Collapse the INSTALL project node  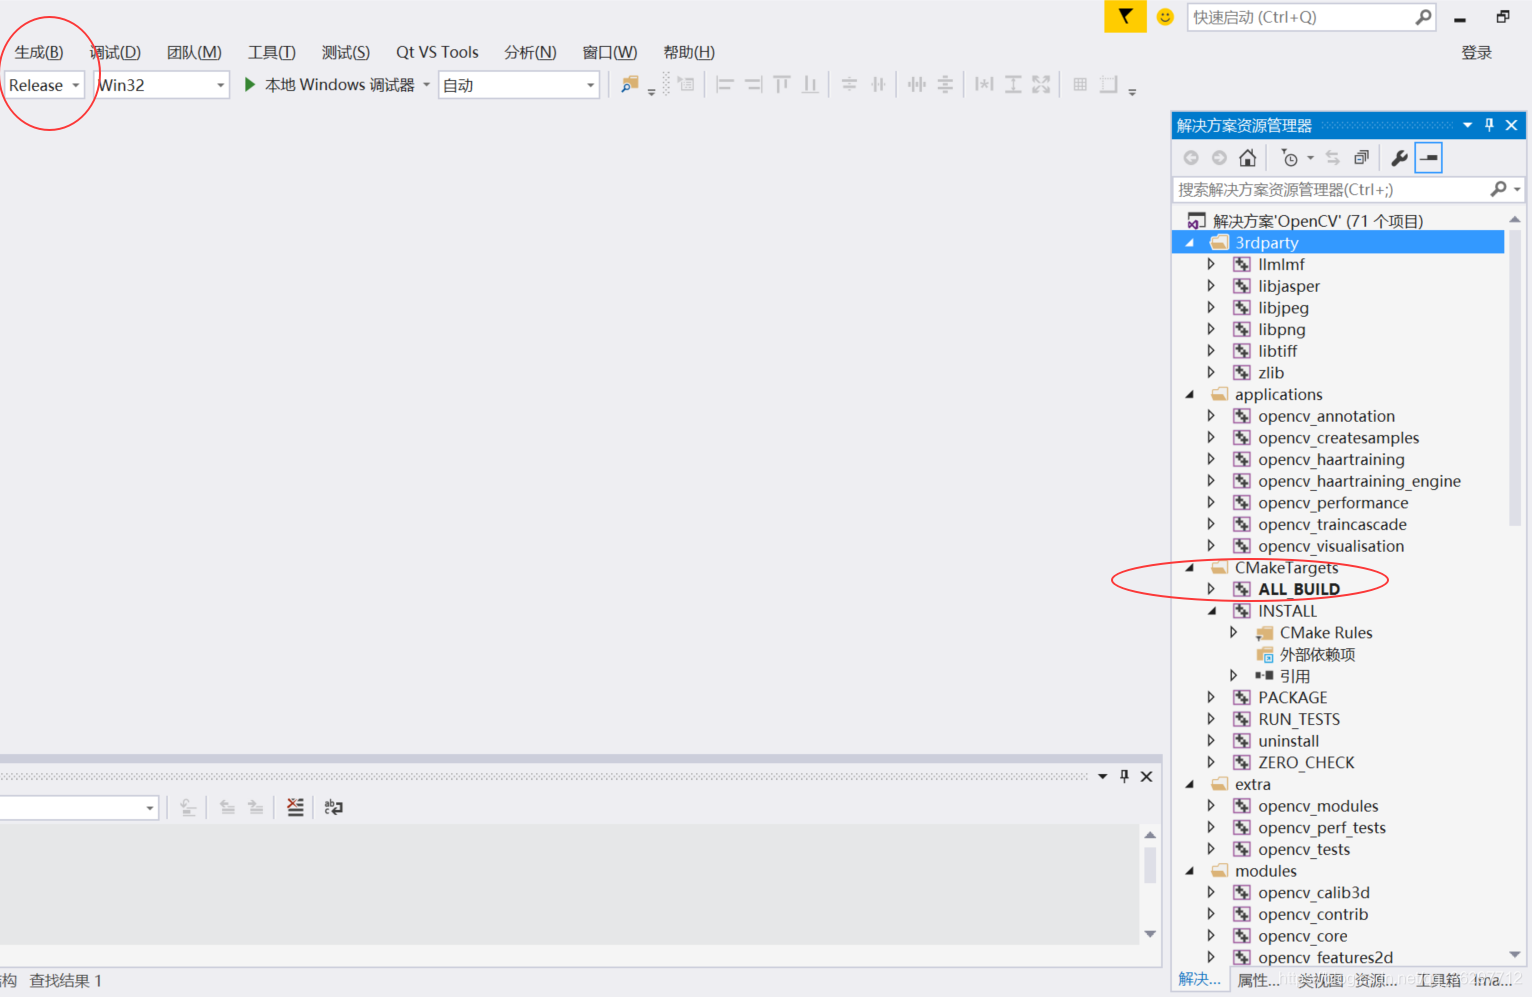1212,611
